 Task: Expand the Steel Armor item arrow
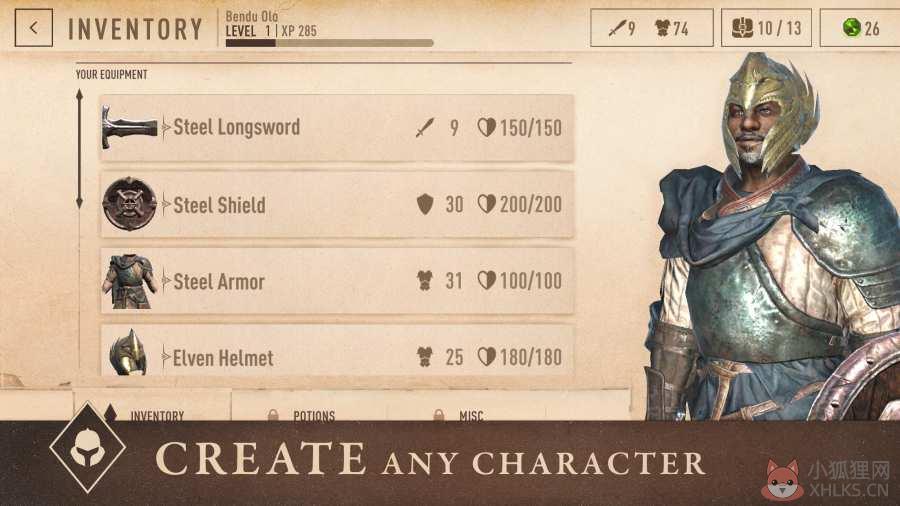click(x=166, y=281)
